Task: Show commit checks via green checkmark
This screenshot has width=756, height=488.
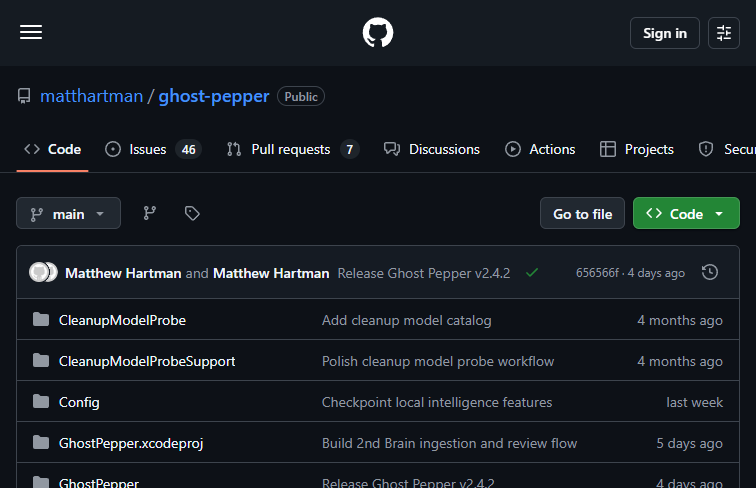Action: pyautogui.click(x=532, y=273)
